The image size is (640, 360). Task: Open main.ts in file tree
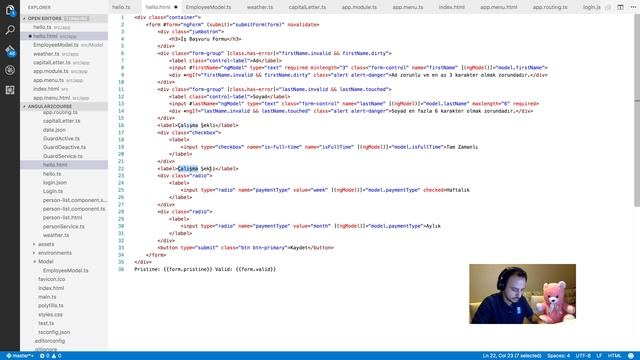click(47, 297)
